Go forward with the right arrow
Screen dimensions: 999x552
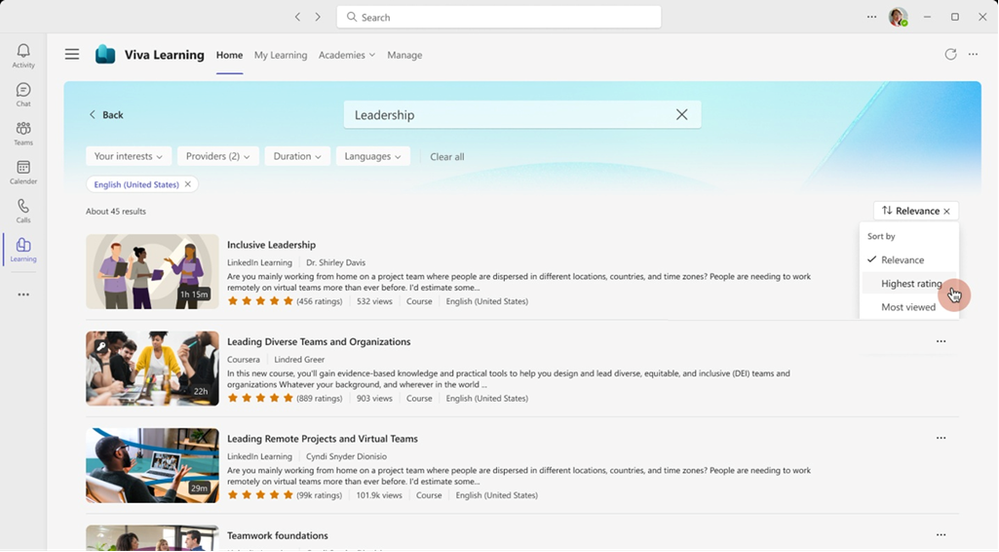point(318,17)
